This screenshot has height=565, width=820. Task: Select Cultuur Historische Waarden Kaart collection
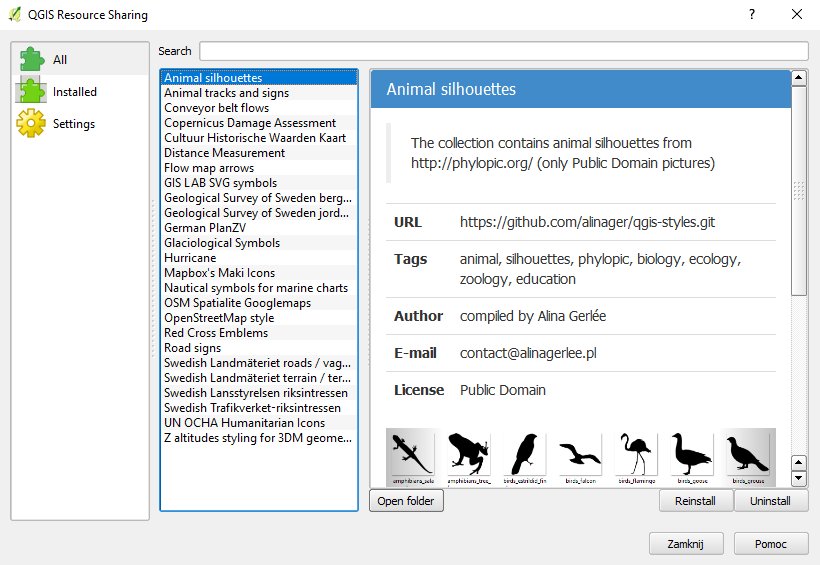point(259,138)
